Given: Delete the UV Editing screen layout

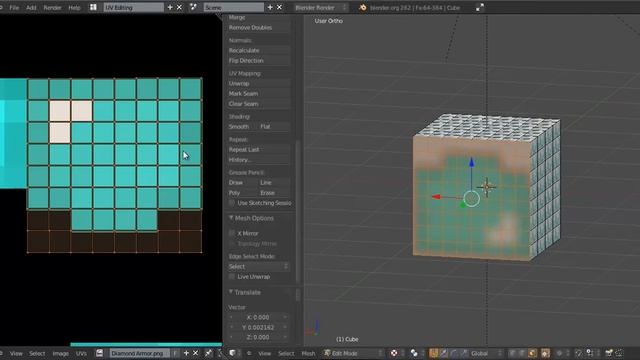Looking at the screenshot, I should (x=179, y=7).
